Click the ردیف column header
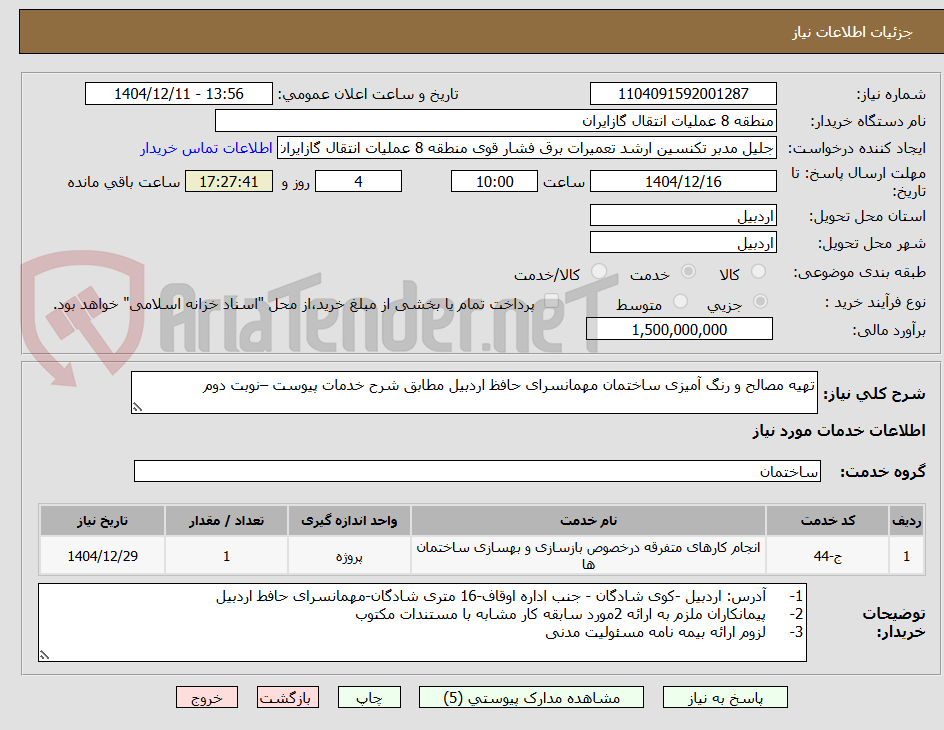The height and width of the screenshot is (730, 944). [906, 521]
